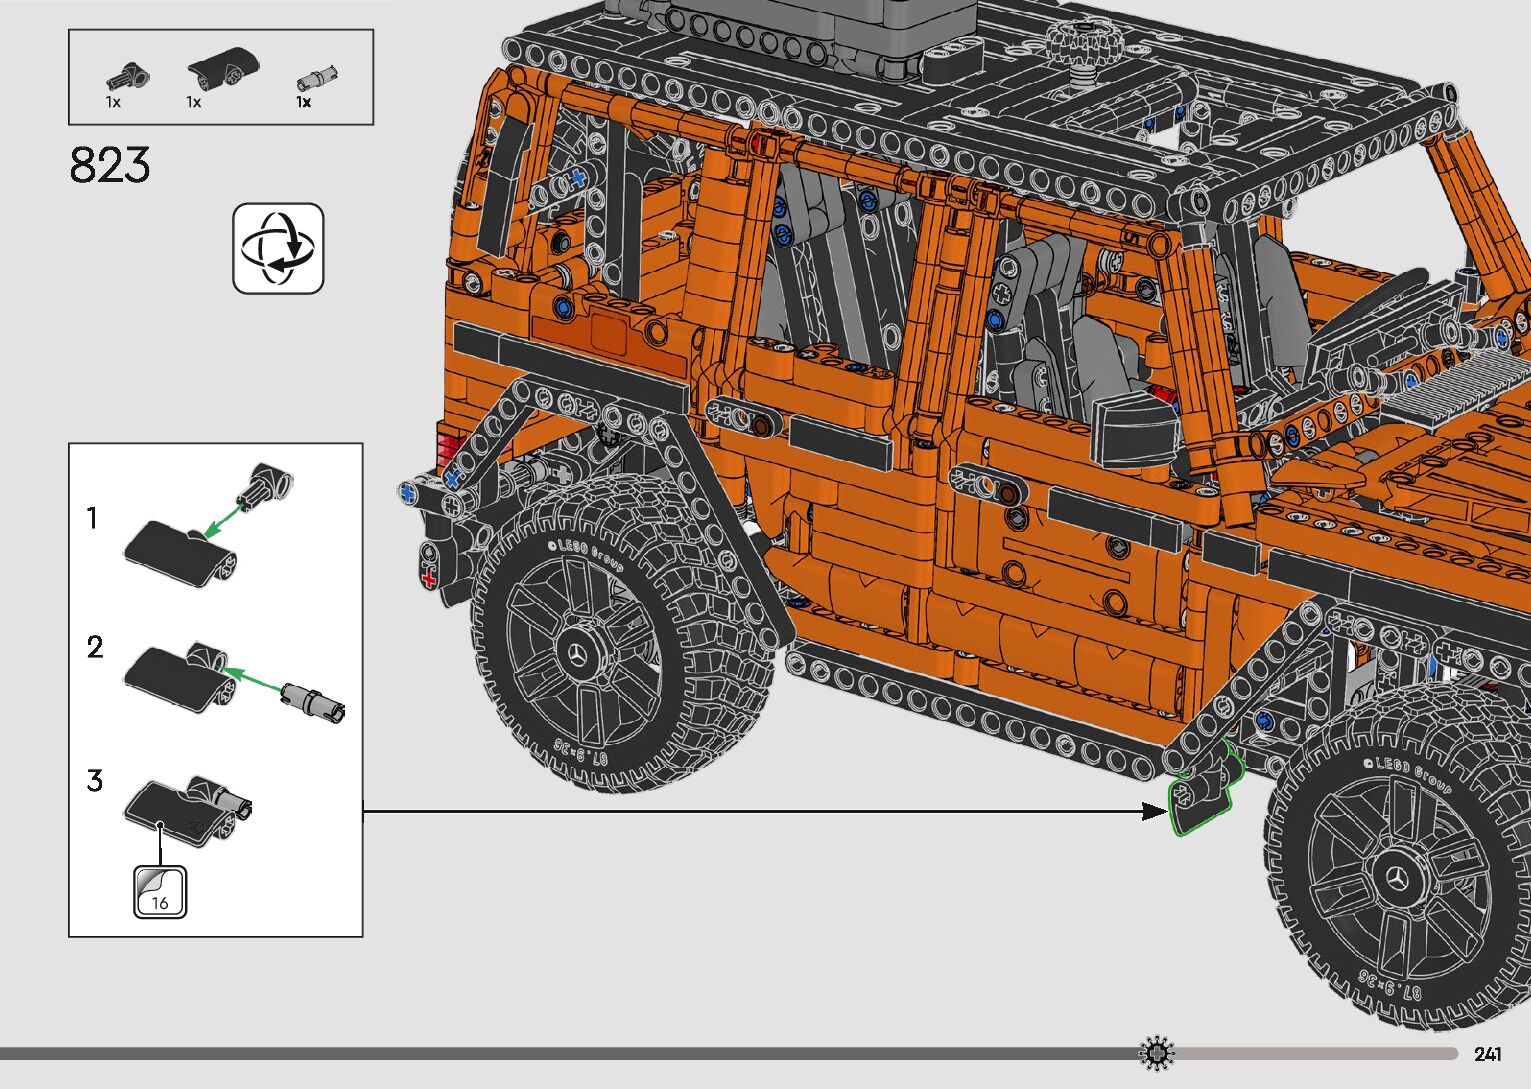
Task: Select the grey pin in parts list
Action: point(317,79)
